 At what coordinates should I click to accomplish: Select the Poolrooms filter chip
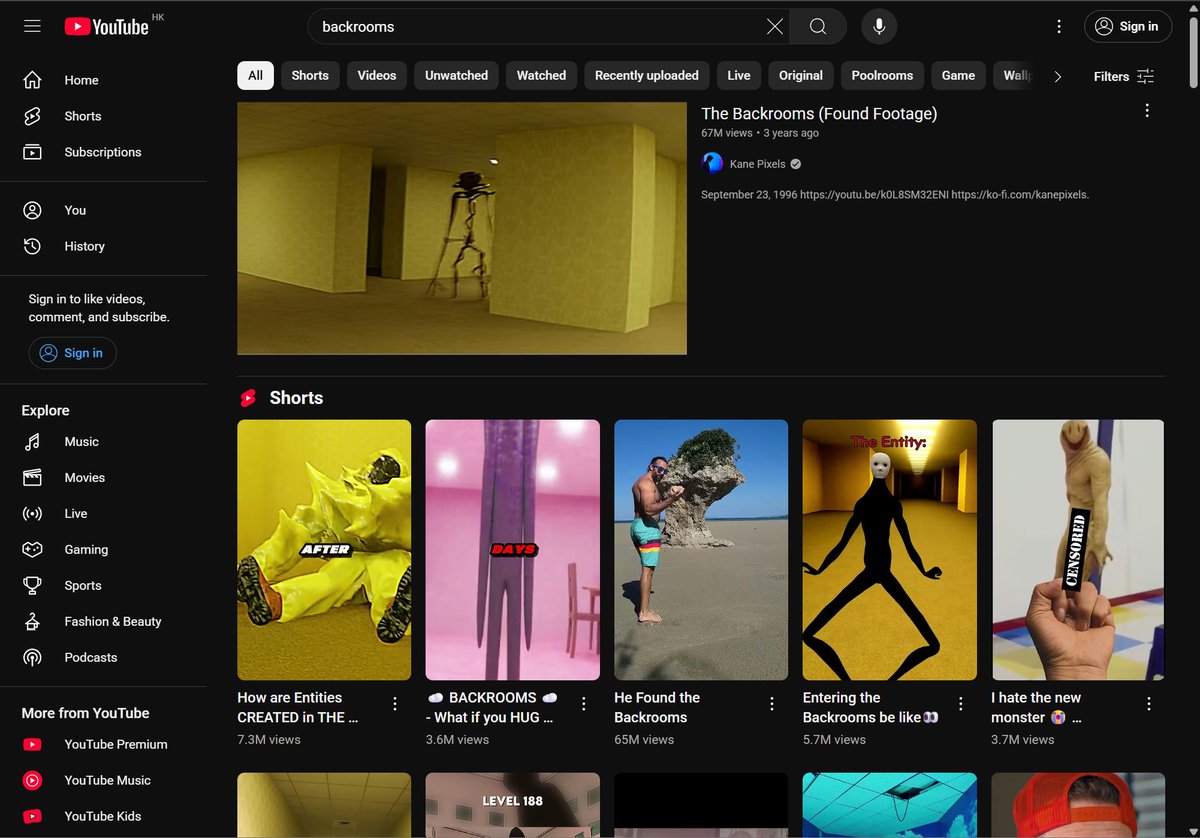pos(882,75)
